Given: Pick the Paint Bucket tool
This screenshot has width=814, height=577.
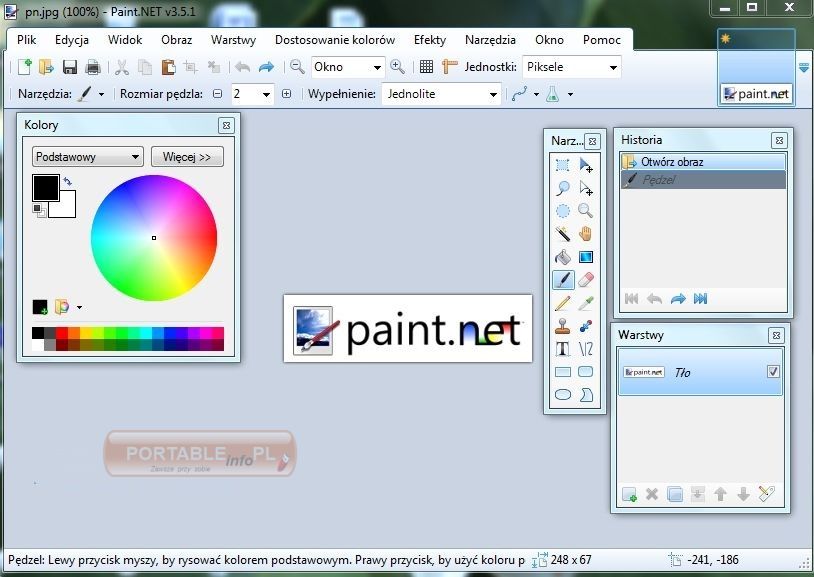Looking at the screenshot, I should [x=563, y=257].
